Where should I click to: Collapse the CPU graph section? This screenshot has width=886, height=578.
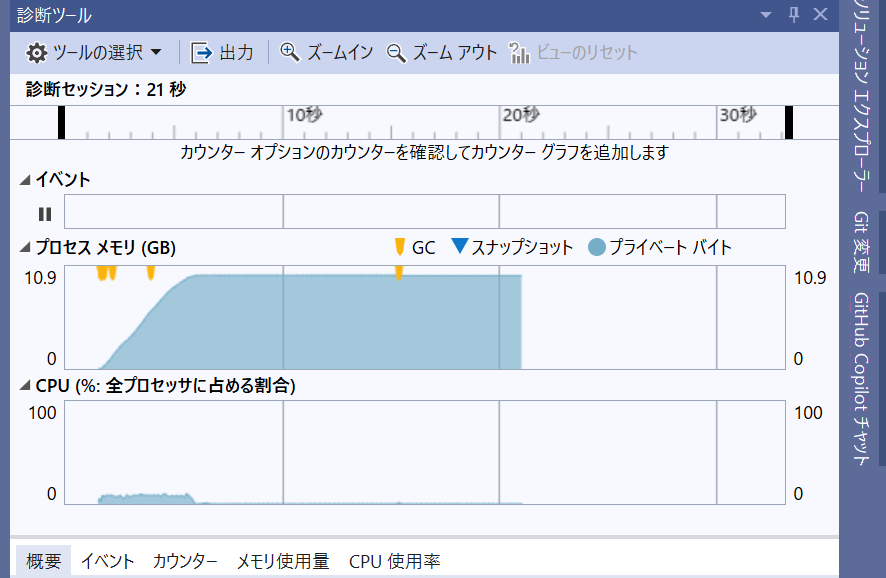coord(25,386)
